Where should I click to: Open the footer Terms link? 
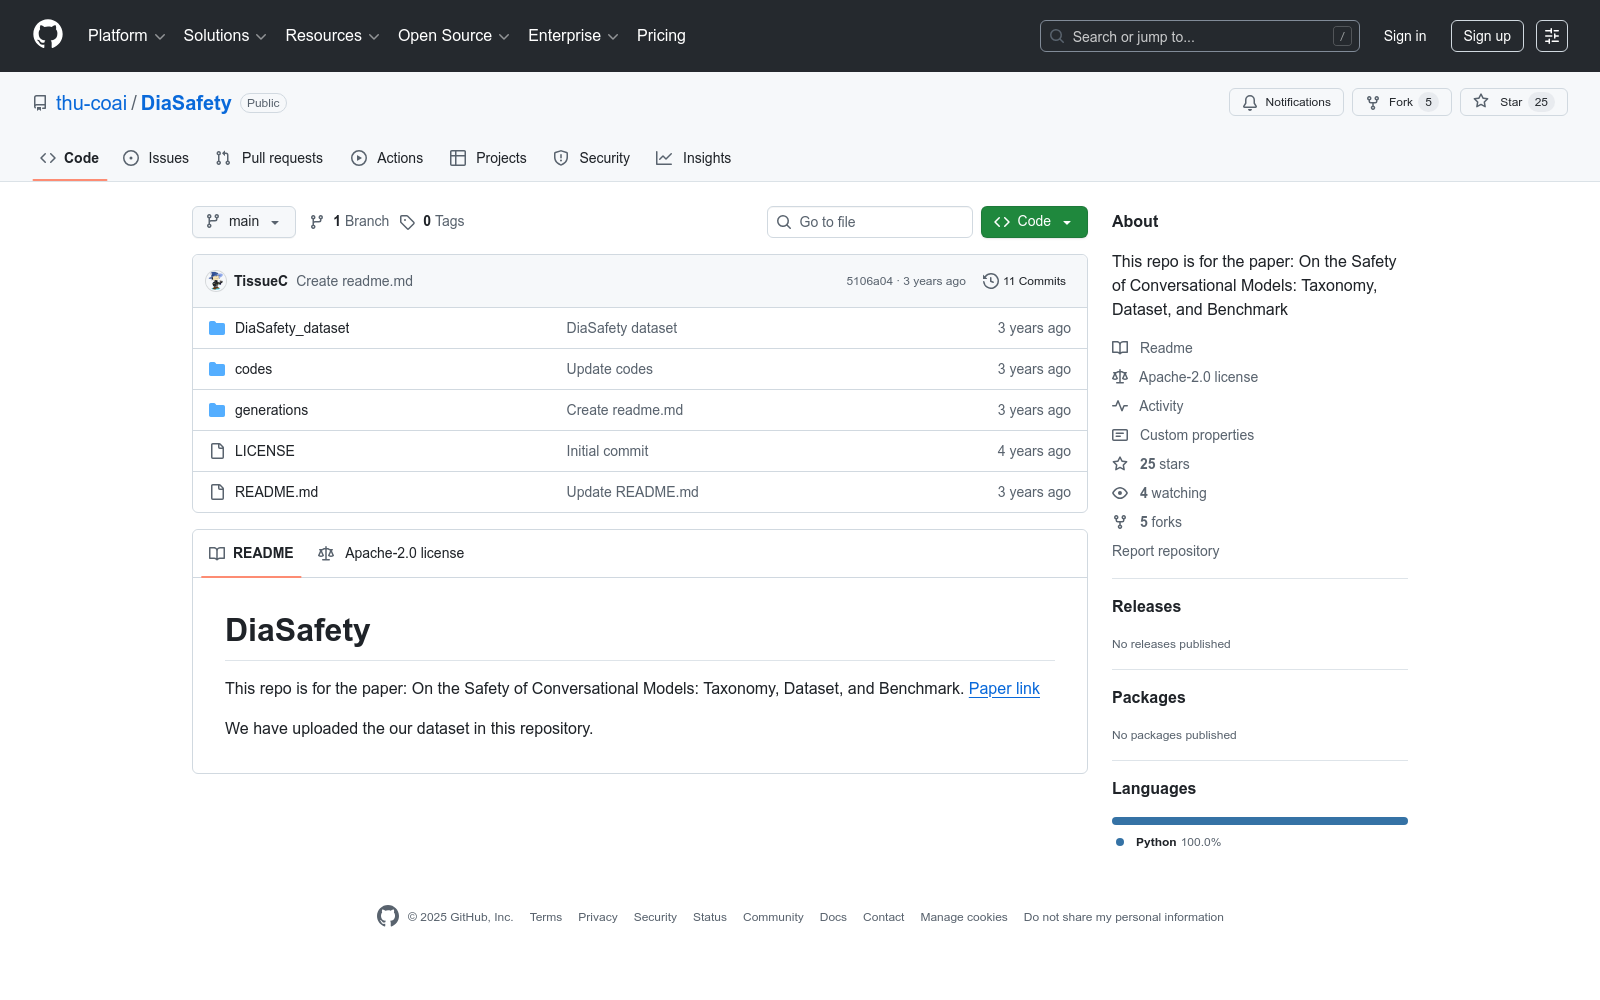[546, 917]
